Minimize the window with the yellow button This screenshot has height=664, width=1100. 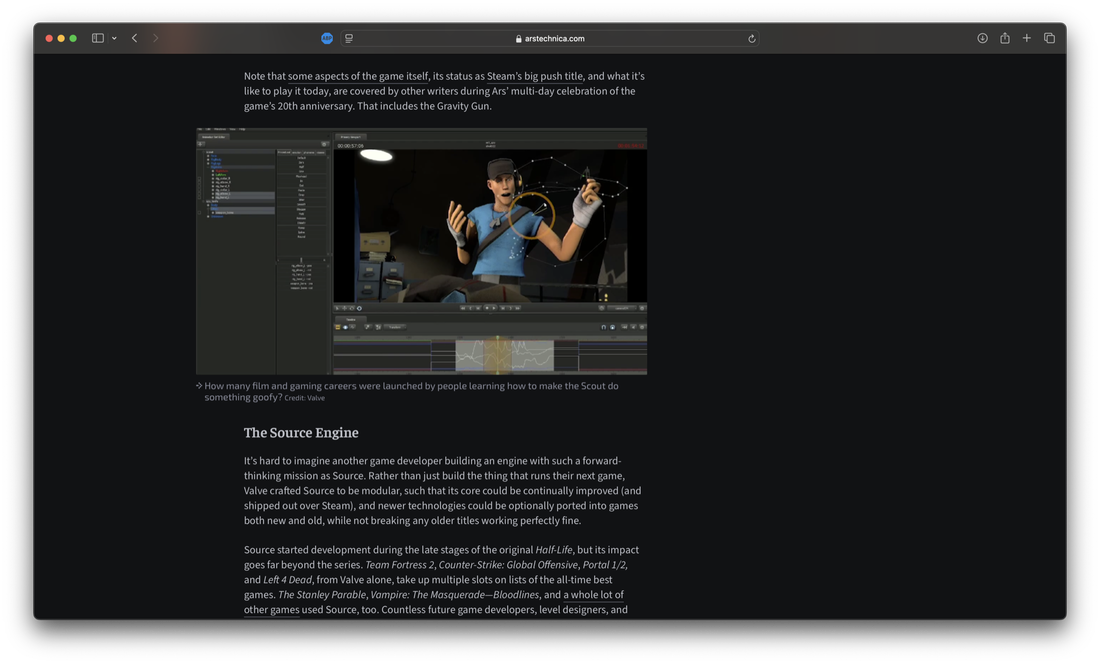61,39
